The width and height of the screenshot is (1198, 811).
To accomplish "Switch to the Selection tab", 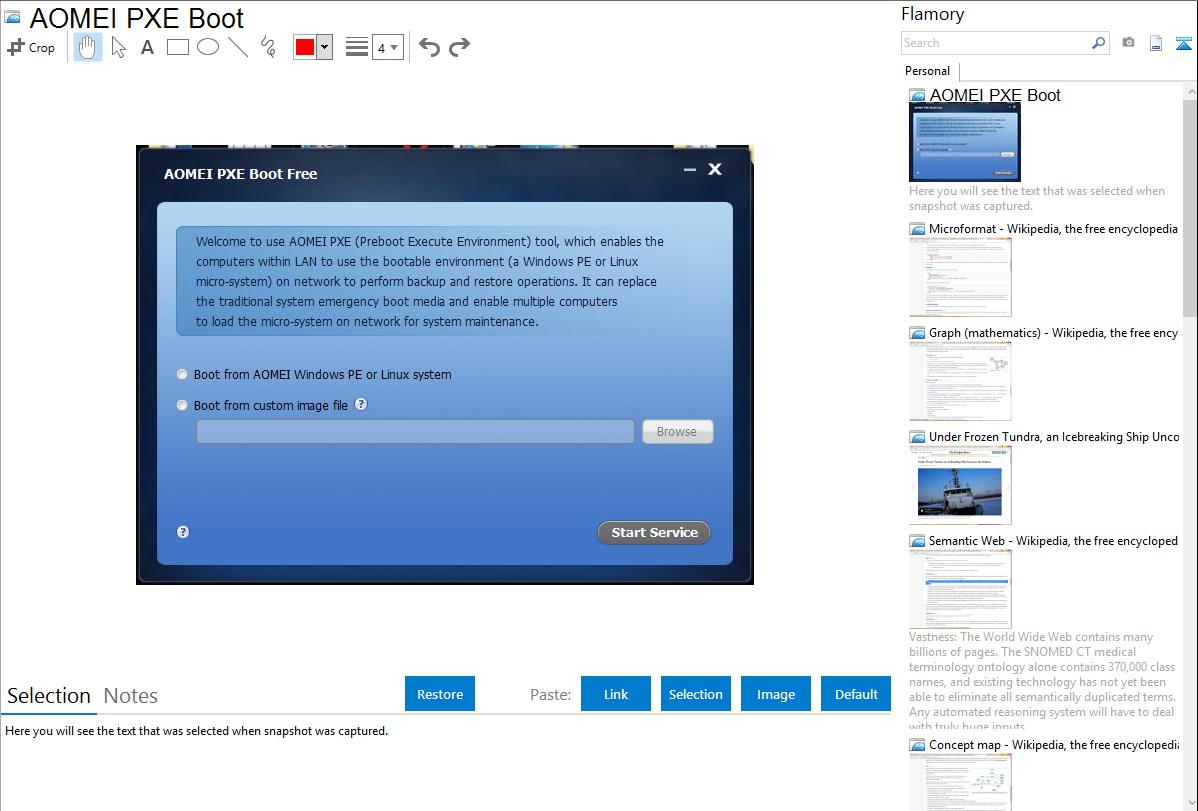I will click(49, 696).
